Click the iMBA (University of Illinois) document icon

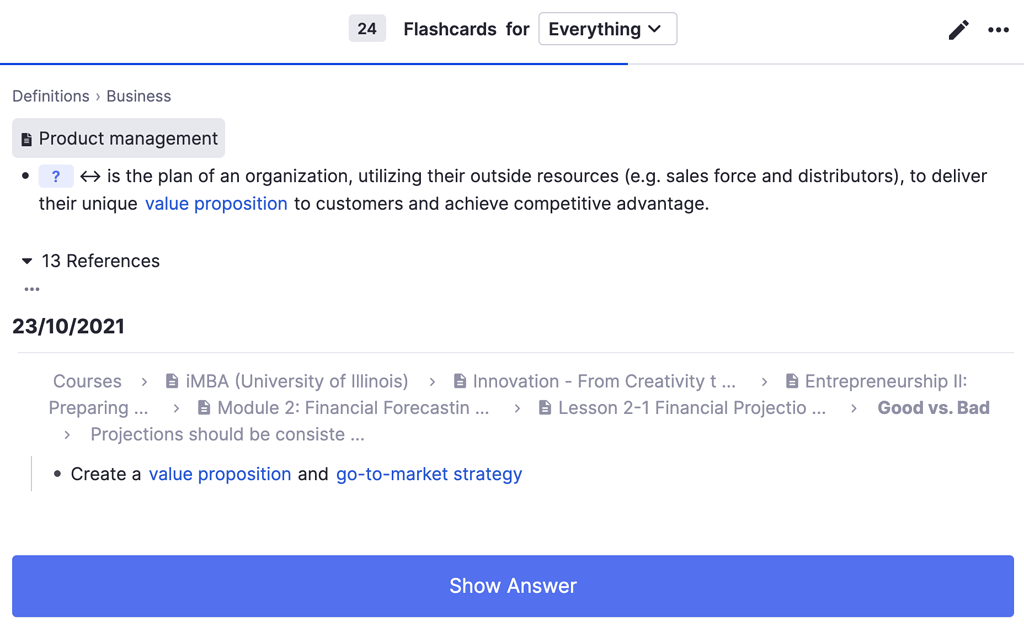(x=170, y=380)
